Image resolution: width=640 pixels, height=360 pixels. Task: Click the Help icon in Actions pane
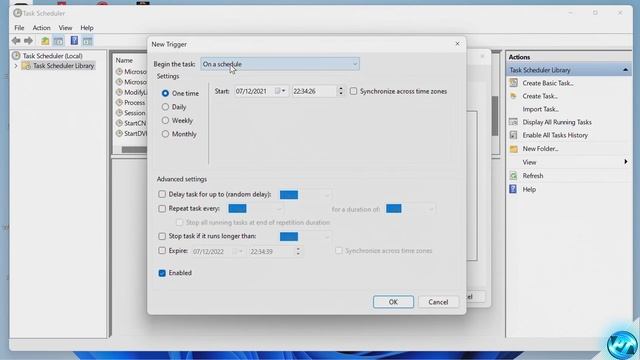tap(513, 189)
